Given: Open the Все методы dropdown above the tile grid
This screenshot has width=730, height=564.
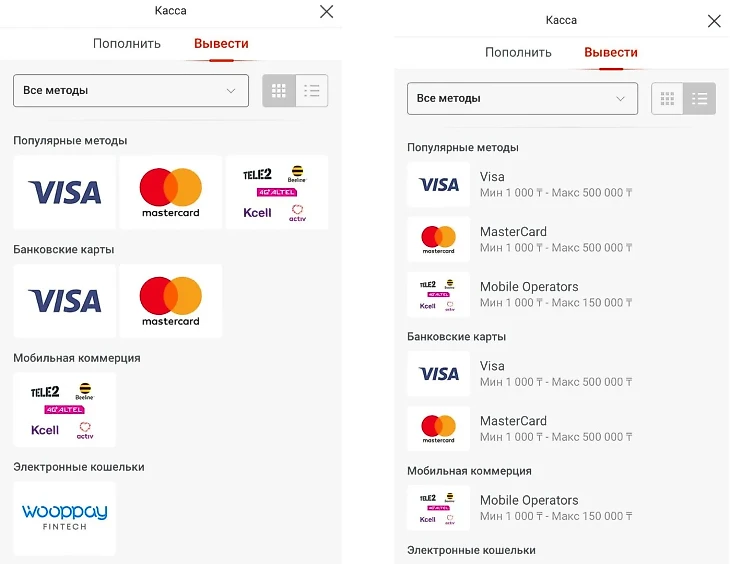Looking at the screenshot, I should coord(131,91).
